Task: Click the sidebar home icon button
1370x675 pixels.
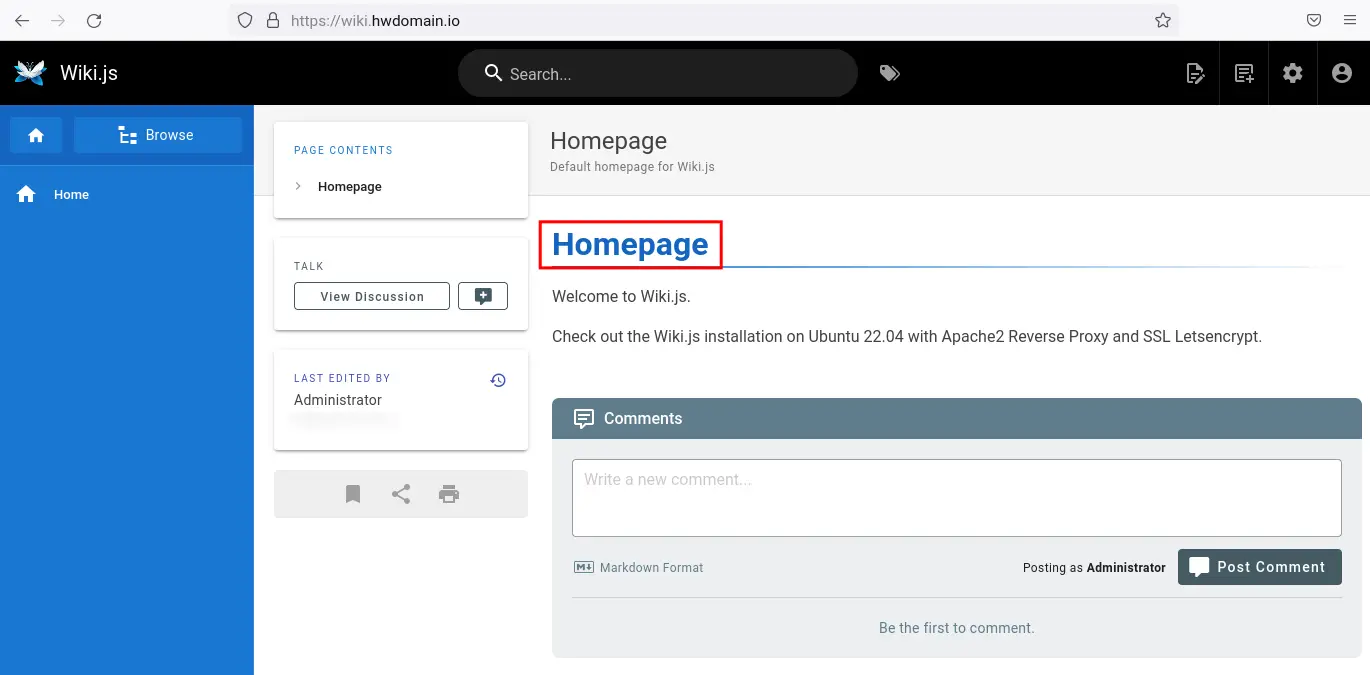Action: [36, 135]
